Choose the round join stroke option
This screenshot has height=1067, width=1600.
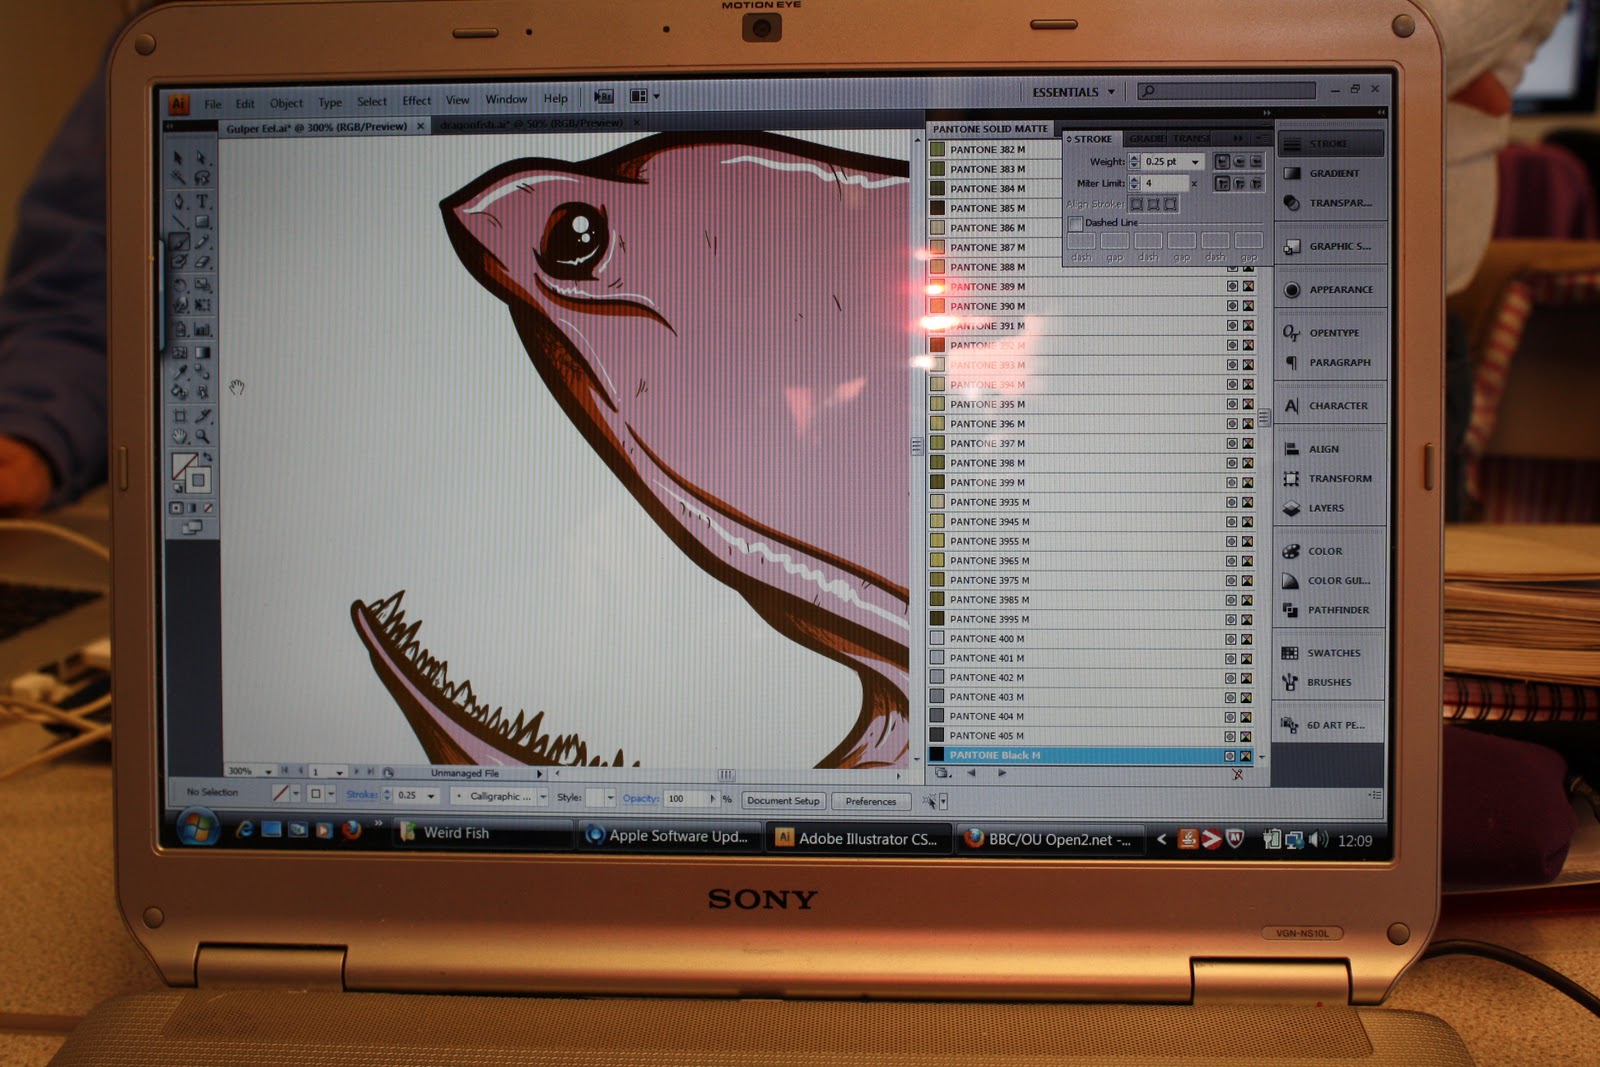1239,183
